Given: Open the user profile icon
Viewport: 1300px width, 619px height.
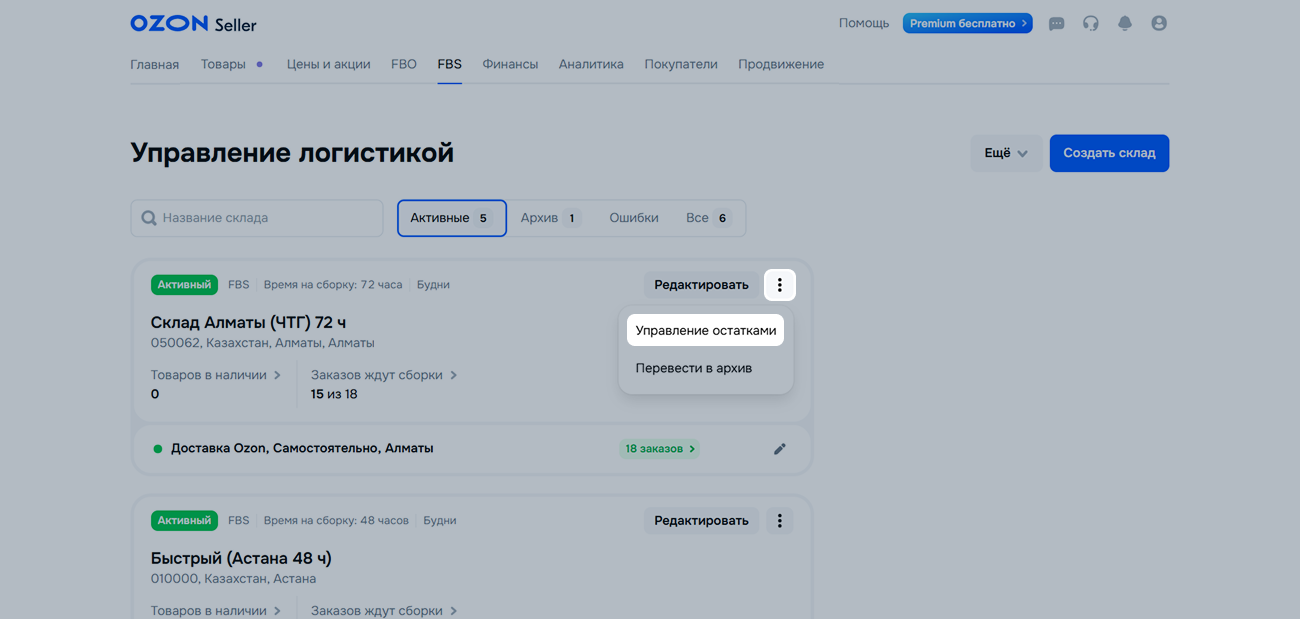Looking at the screenshot, I should [1159, 23].
